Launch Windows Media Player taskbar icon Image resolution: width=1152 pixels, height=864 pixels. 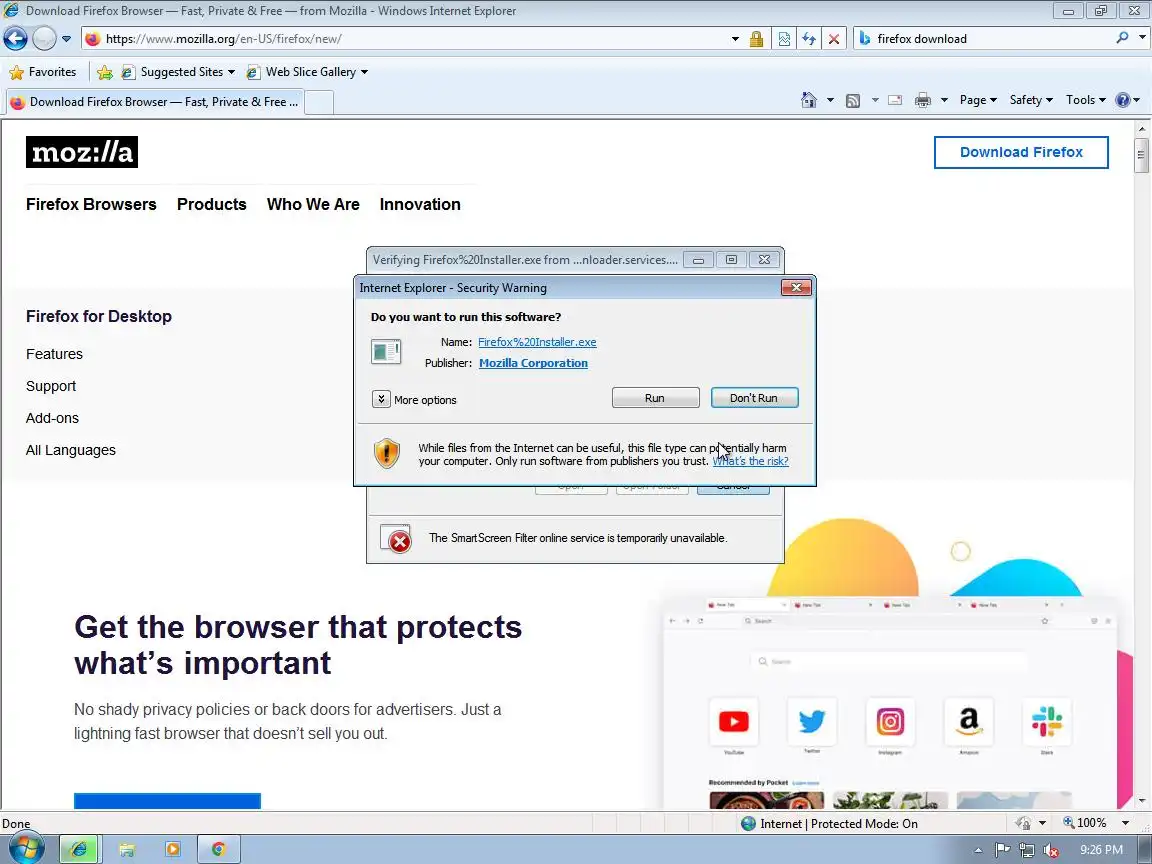coord(173,849)
